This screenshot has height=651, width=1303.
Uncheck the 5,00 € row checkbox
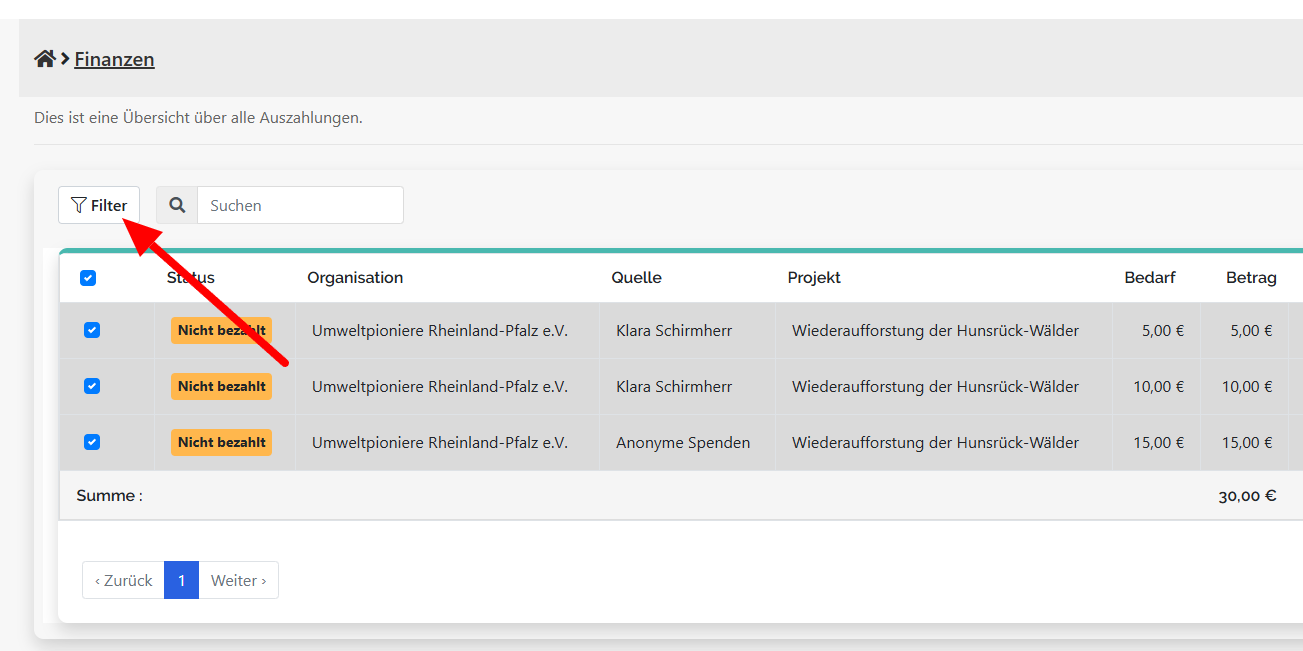92,330
